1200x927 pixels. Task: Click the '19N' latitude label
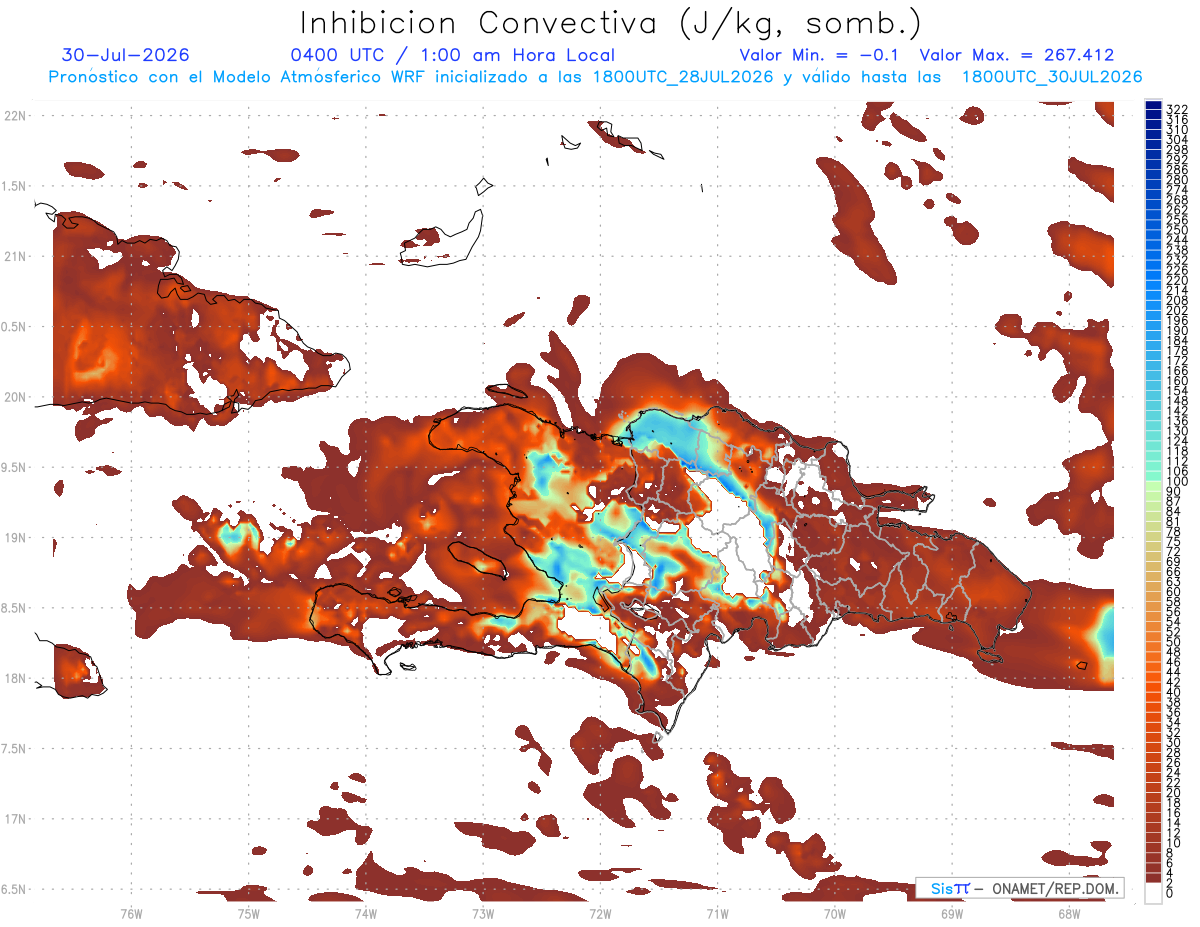pos(15,538)
